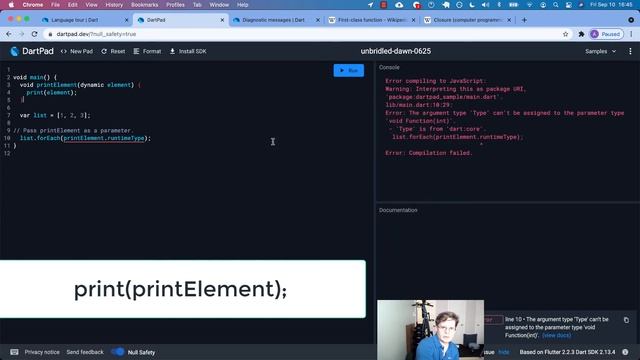The image size is (640, 360).
Task: Close the DartPad browser tab
Action: coord(222,20)
